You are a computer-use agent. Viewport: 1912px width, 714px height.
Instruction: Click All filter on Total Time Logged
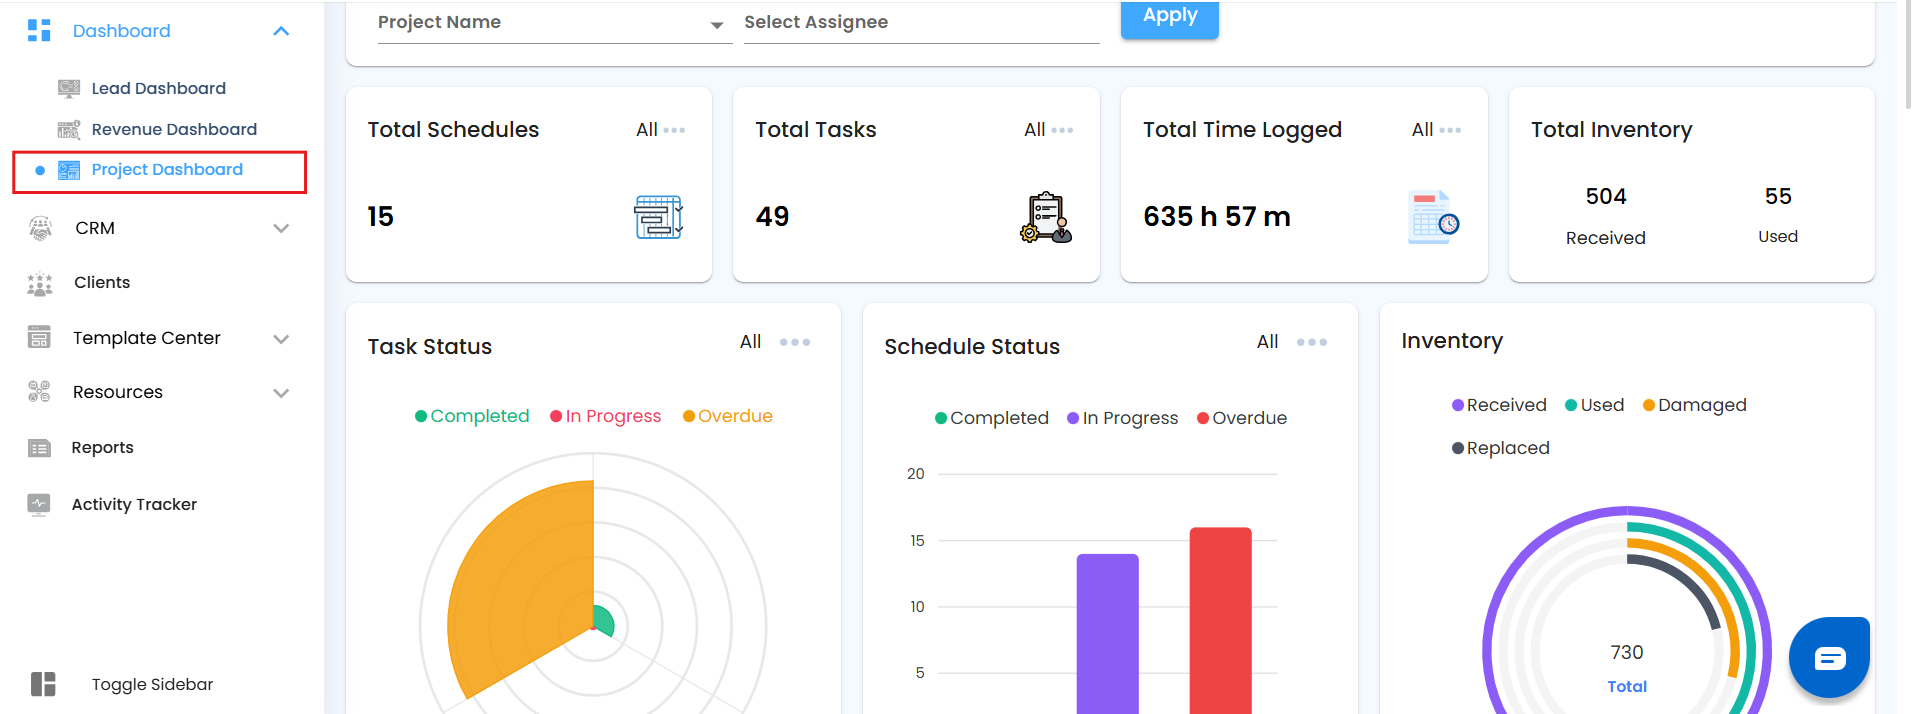pos(1423,130)
